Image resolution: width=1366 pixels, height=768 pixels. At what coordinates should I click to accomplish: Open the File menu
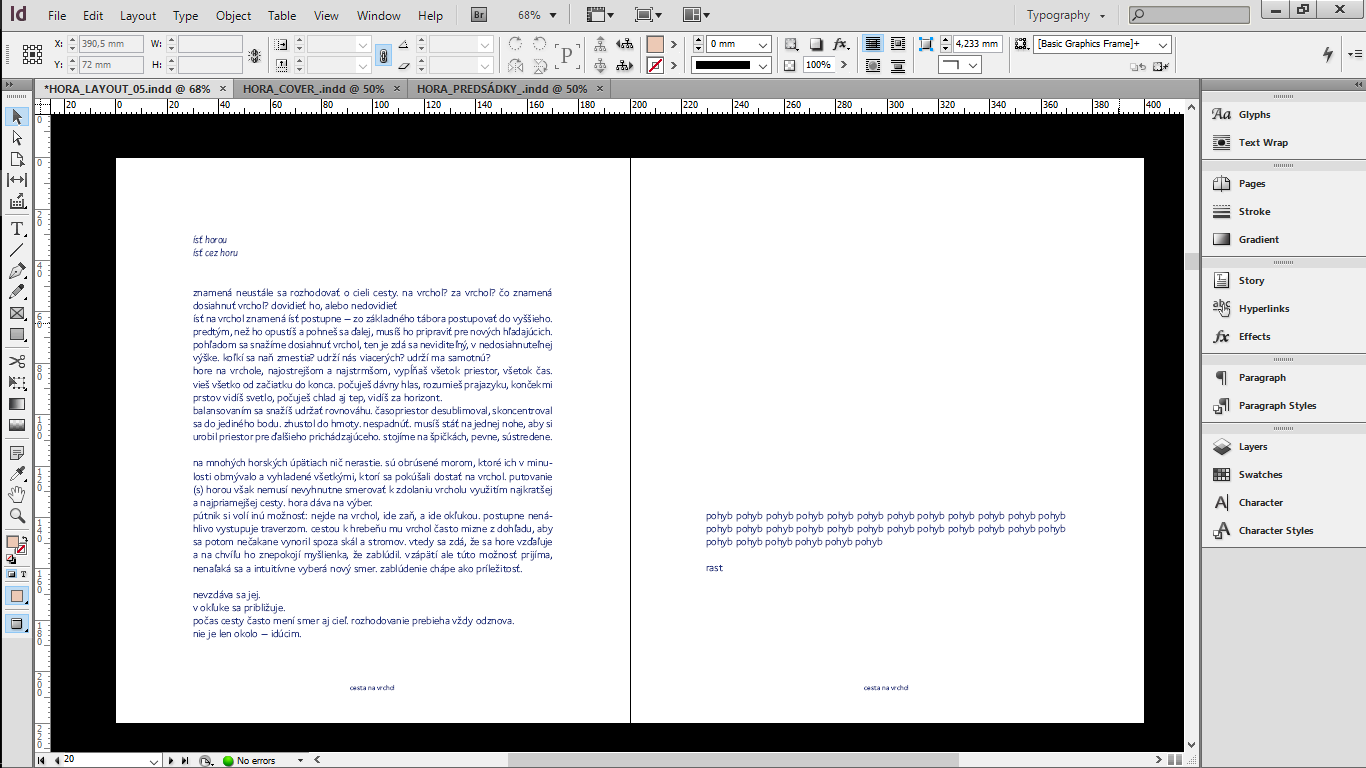57,16
